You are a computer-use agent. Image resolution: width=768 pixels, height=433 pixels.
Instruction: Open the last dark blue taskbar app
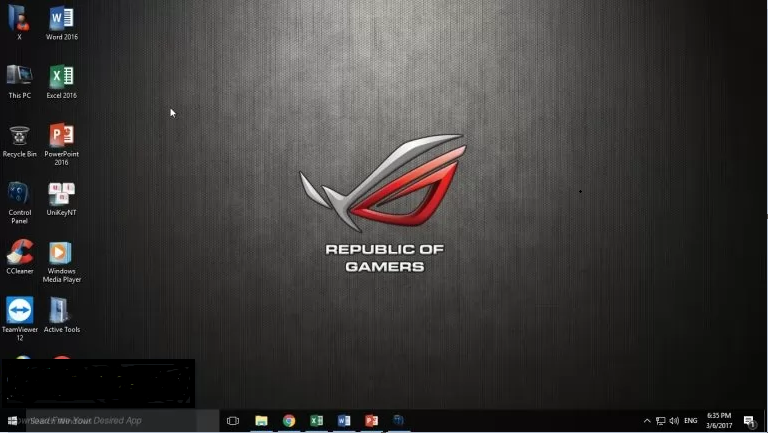tap(398, 420)
